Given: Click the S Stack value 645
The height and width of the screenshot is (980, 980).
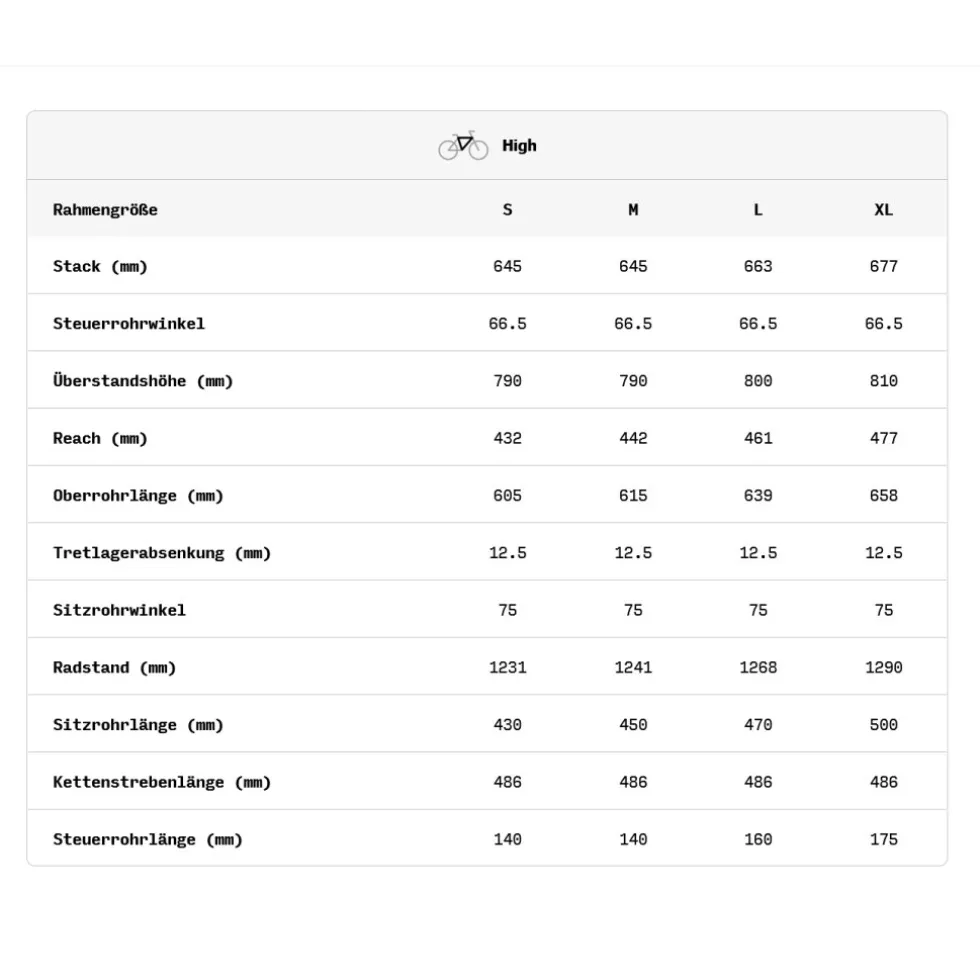Looking at the screenshot, I should (508, 267).
